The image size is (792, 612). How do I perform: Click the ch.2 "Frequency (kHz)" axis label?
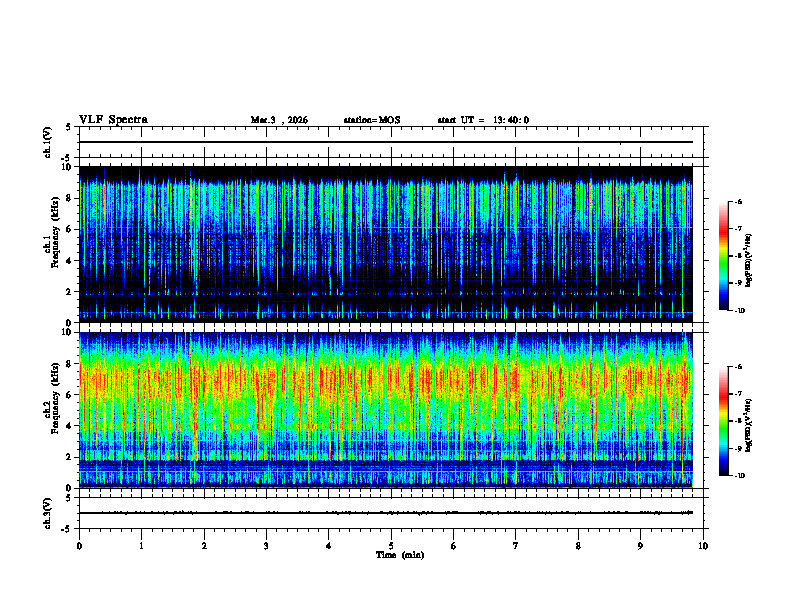pos(56,398)
